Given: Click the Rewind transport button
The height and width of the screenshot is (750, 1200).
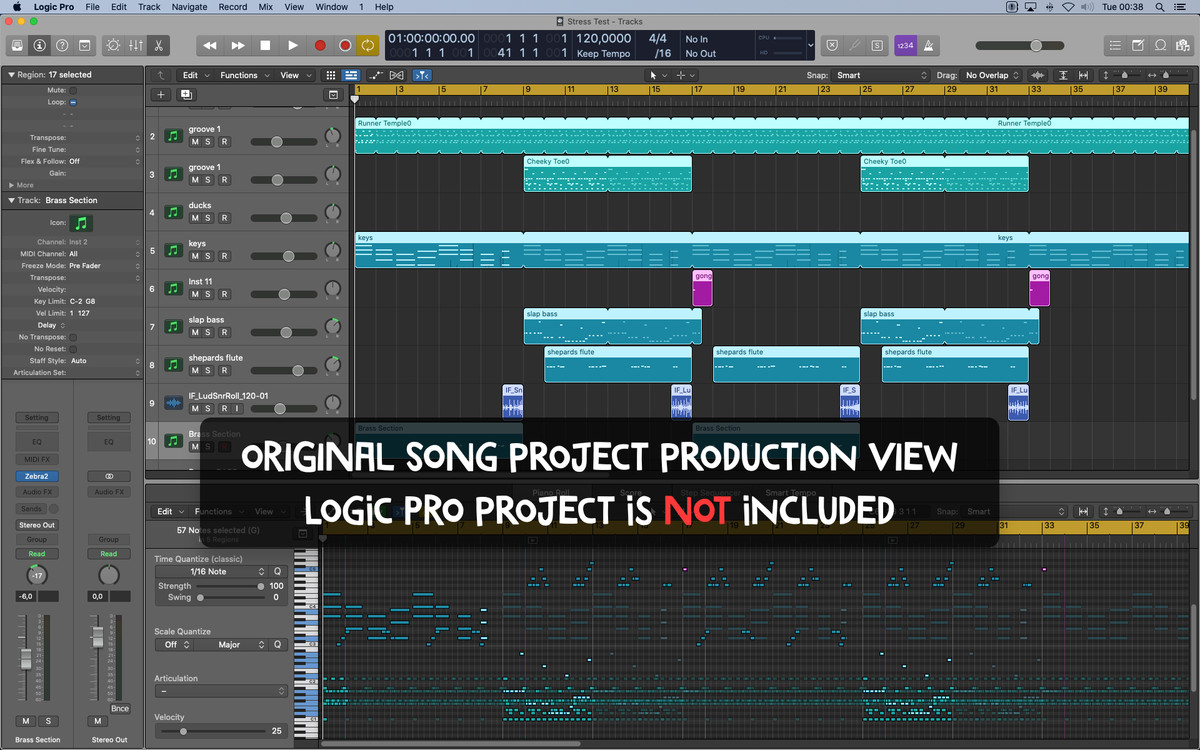Looking at the screenshot, I should tap(210, 45).
